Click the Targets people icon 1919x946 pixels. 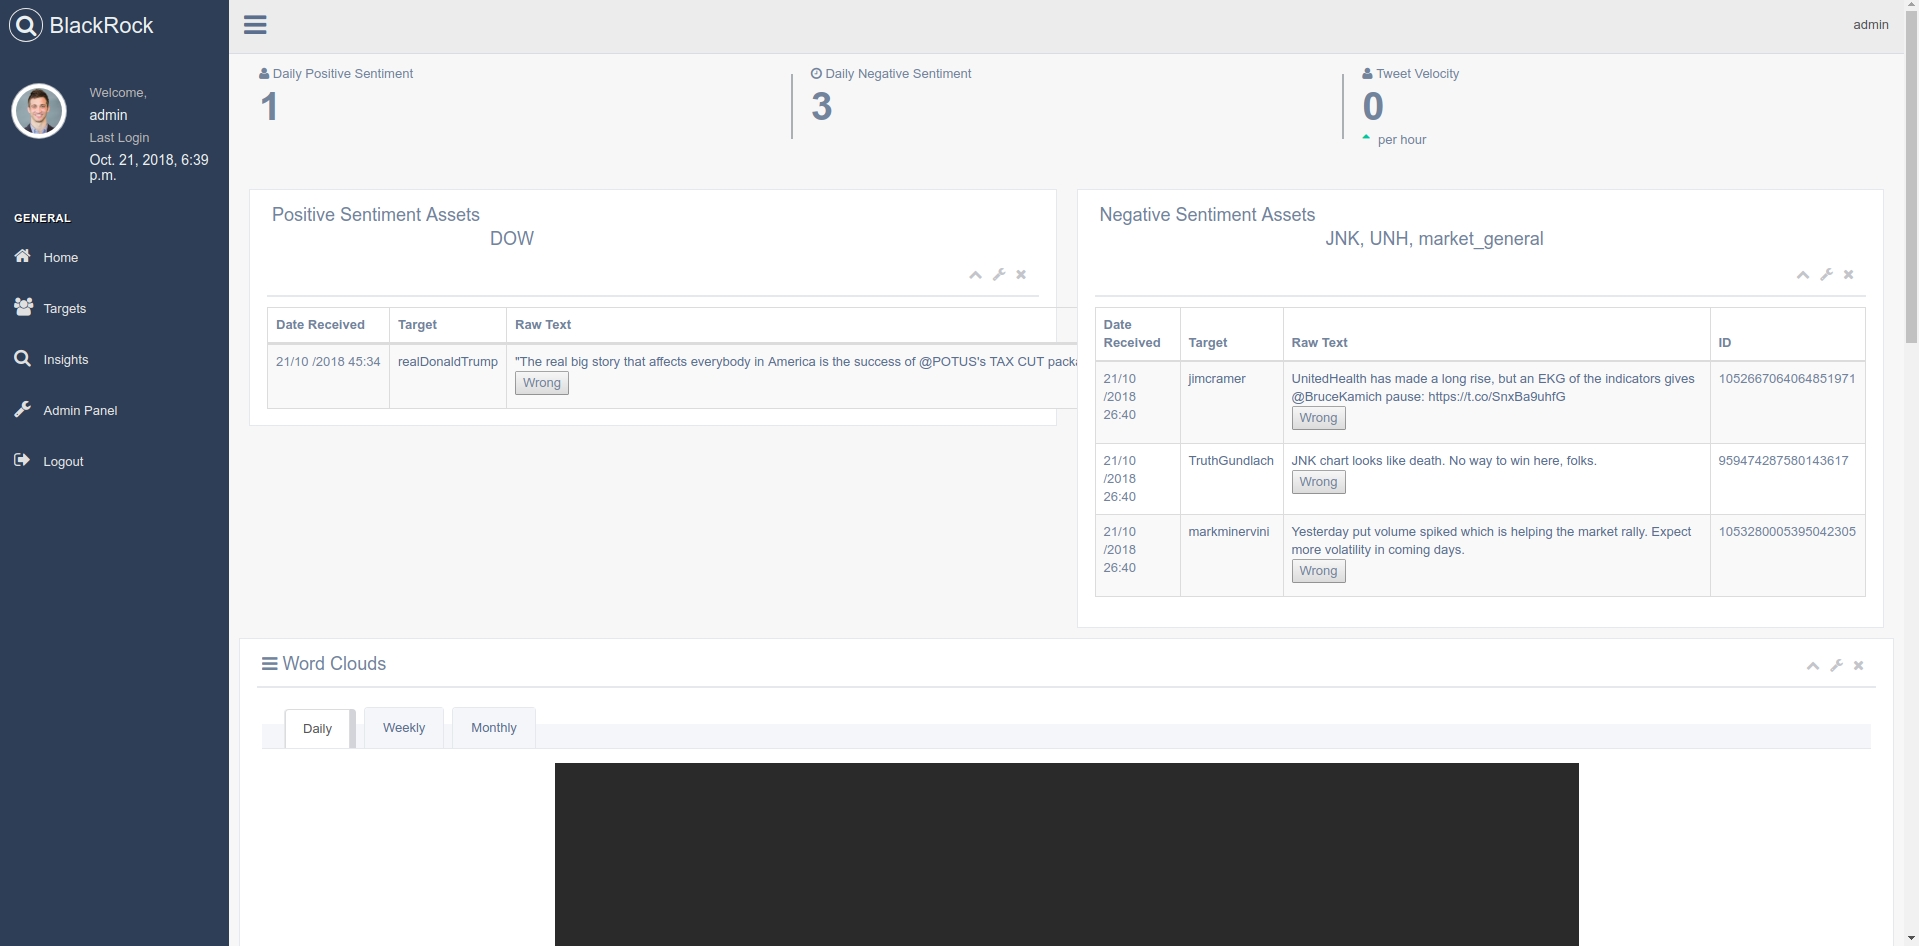click(x=23, y=307)
